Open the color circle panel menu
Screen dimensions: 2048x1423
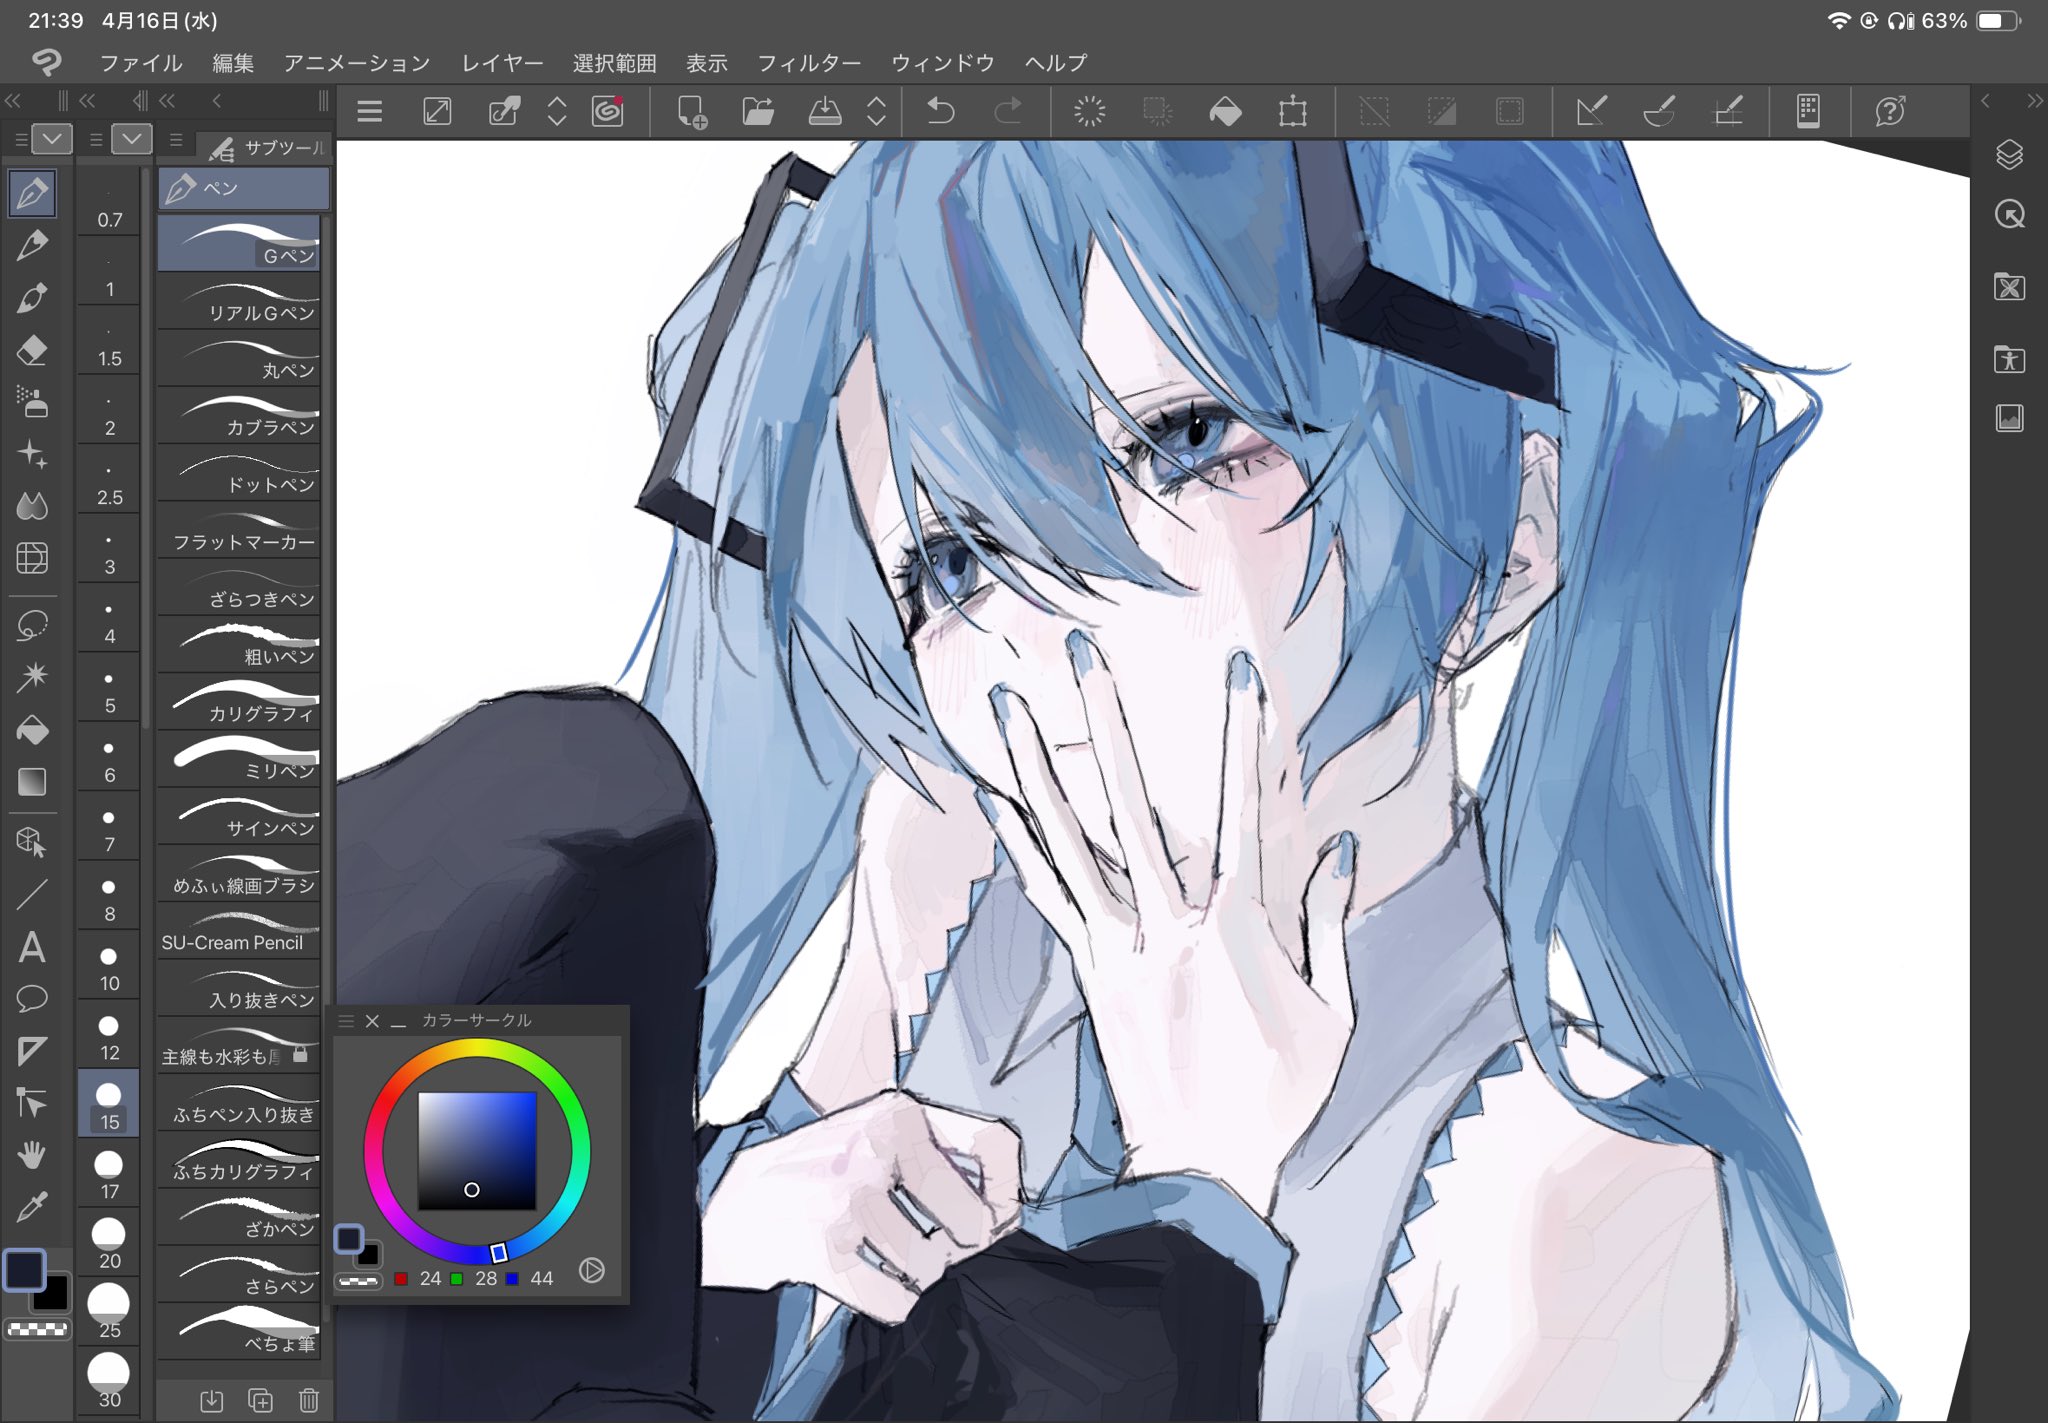pos(346,1020)
